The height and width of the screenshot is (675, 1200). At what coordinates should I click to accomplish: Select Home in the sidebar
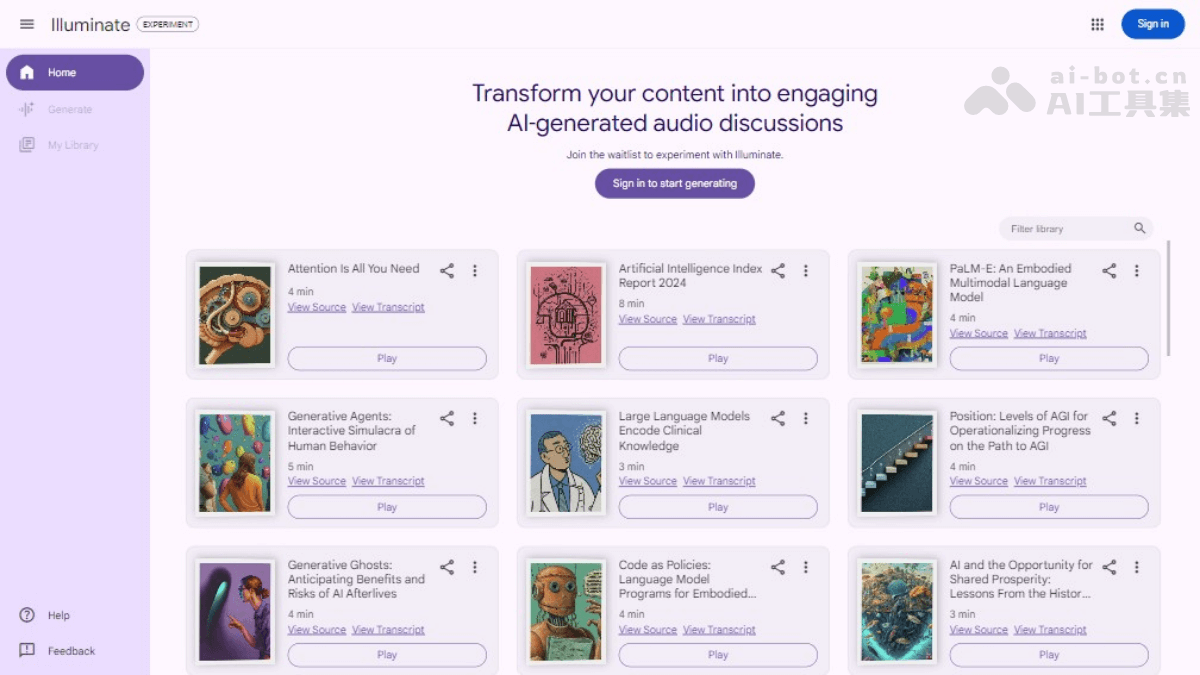75,73
